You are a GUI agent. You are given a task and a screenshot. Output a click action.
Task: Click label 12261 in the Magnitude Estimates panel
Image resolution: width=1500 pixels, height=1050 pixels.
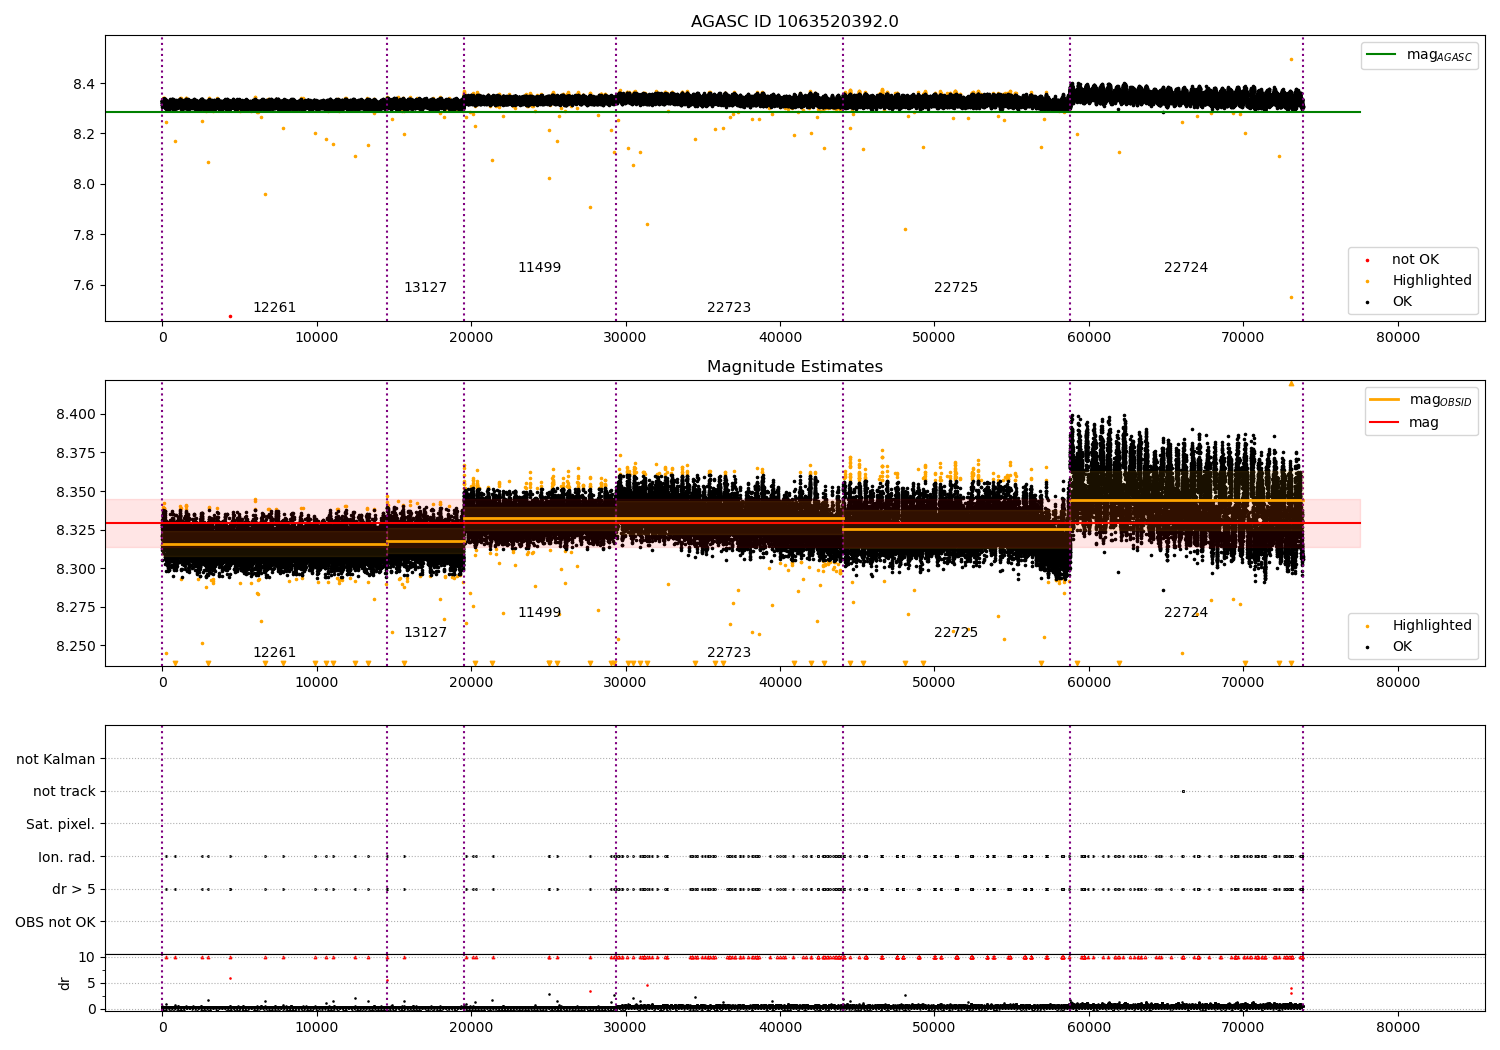[x=274, y=652]
